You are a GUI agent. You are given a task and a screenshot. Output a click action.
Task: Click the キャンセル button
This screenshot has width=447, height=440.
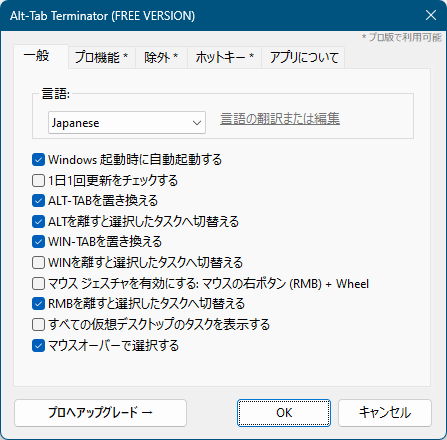click(x=385, y=413)
